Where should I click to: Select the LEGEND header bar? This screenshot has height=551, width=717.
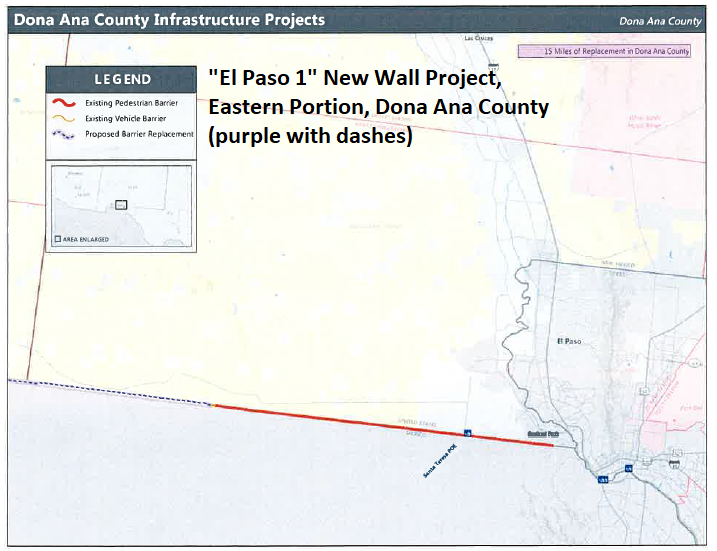point(122,79)
